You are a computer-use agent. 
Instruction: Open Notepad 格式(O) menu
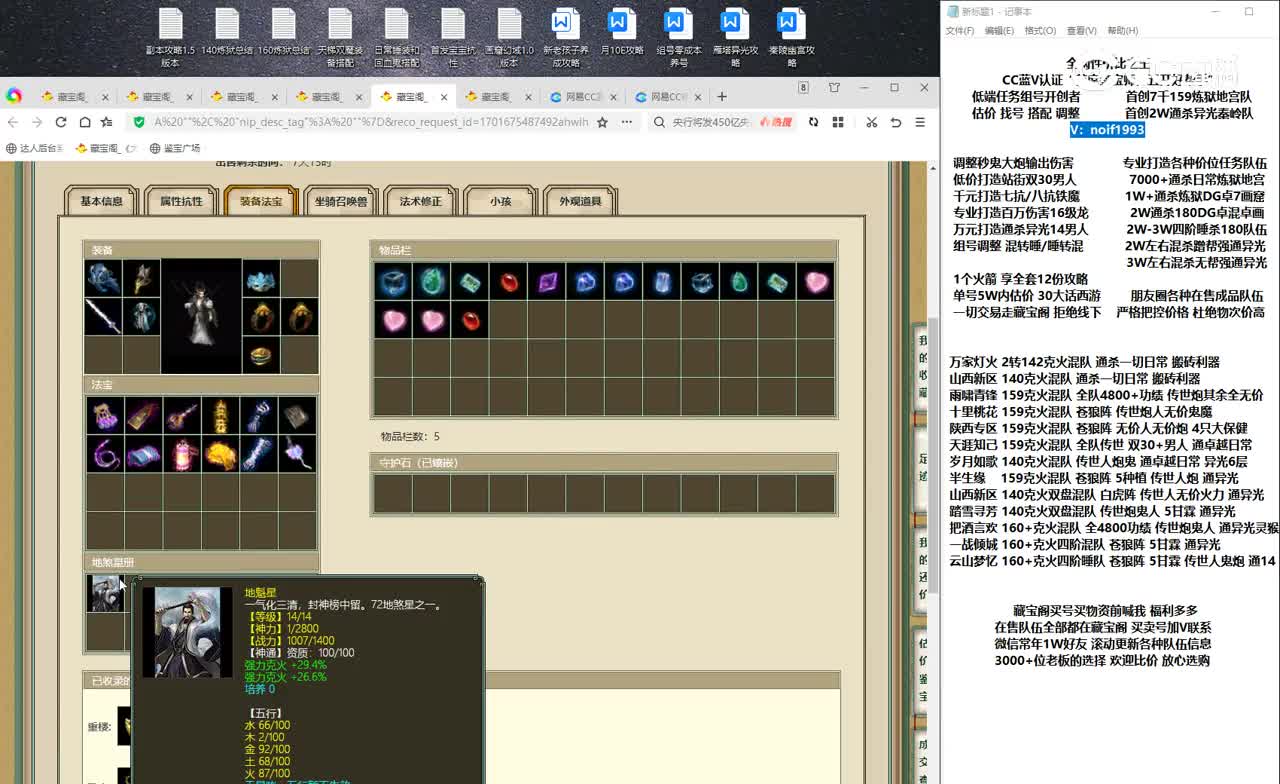[x=1040, y=31]
